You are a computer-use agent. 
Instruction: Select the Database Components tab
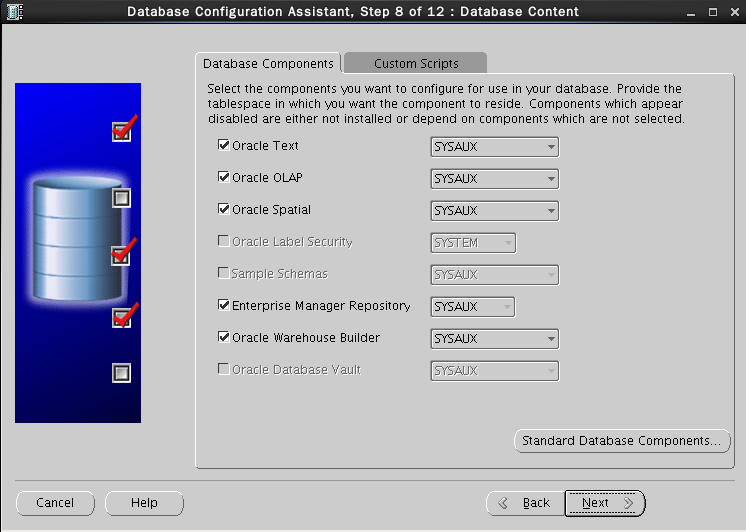pyautogui.click(x=268, y=63)
